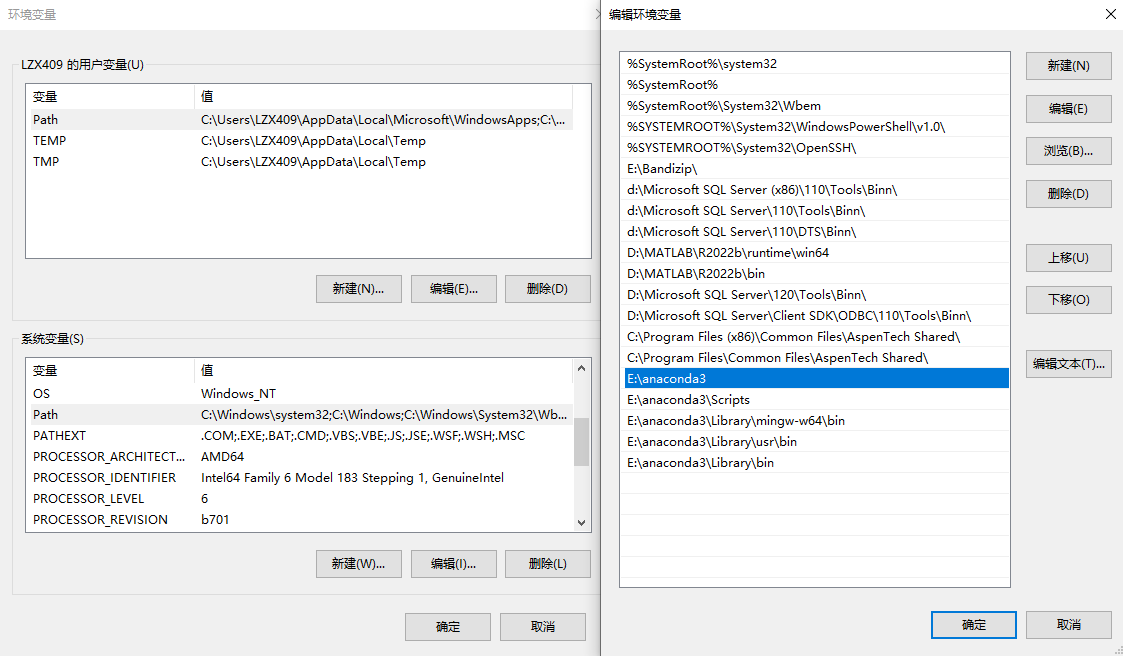The width and height of the screenshot is (1123, 656).
Task: Select C:\Program Files\Common Files\AspenTech Shared\
Action: pyautogui.click(x=816, y=358)
